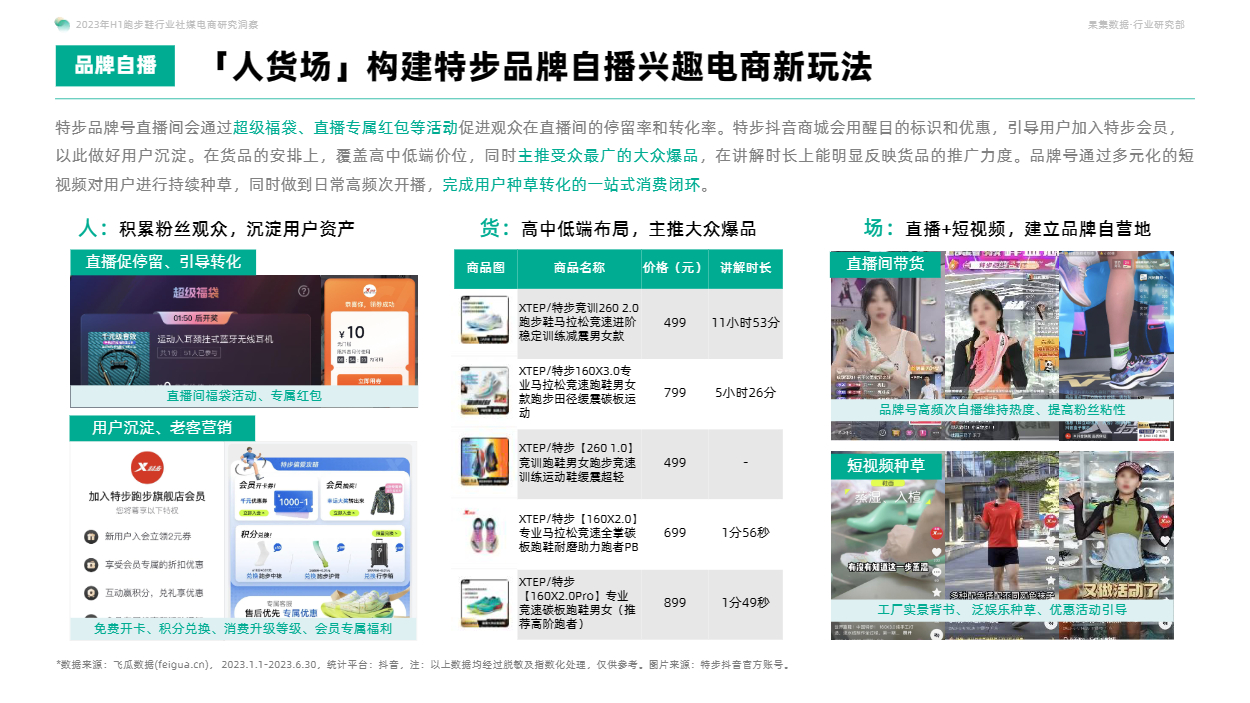Click the short video showing green shoe last
Screen dimensions: 1250x703
(x=888, y=545)
